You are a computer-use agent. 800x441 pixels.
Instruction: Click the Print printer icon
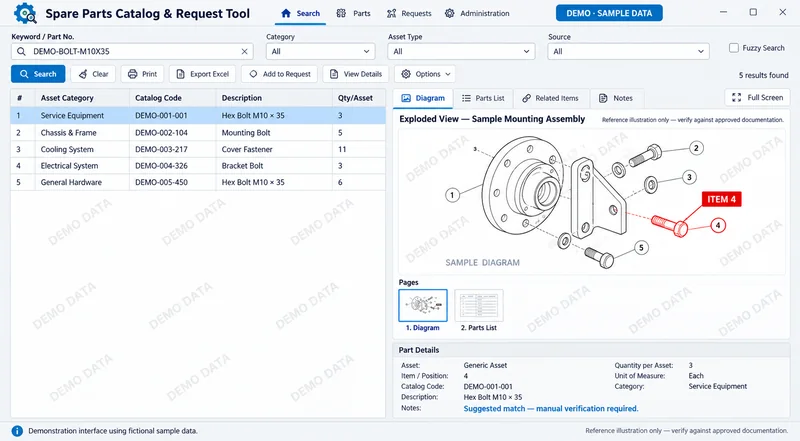(133, 74)
